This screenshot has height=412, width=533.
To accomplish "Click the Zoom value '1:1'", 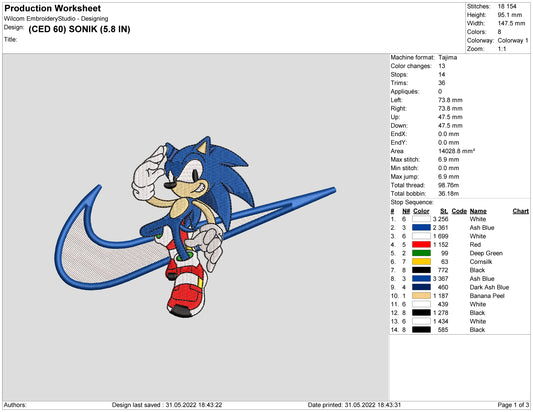I will tap(502, 49).
